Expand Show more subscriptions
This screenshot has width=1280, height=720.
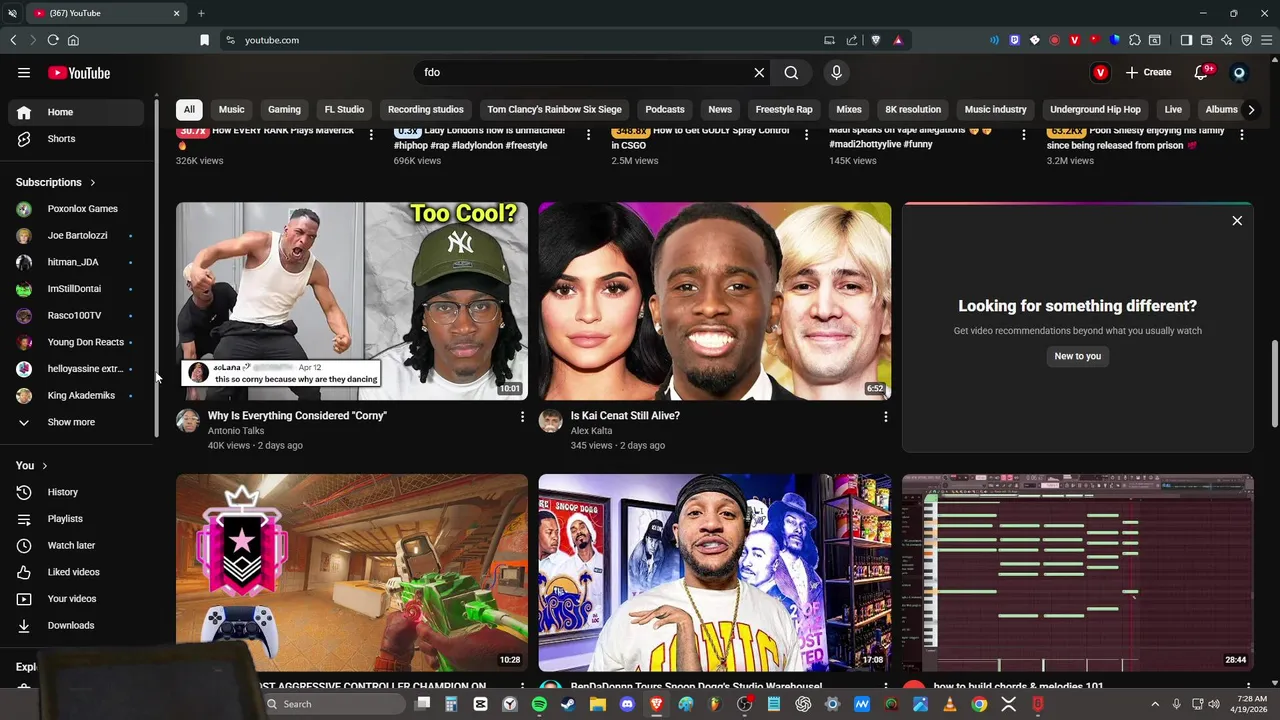click(76, 422)
